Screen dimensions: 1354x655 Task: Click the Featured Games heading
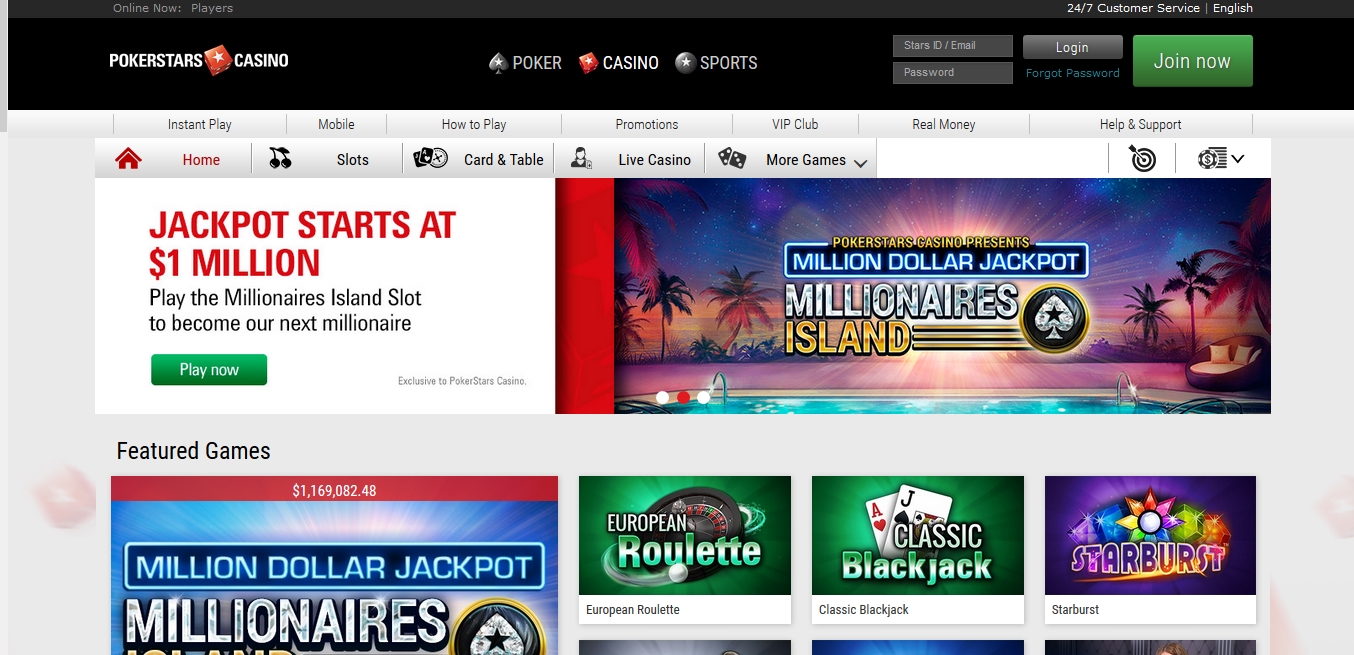(x=193, y=451)
